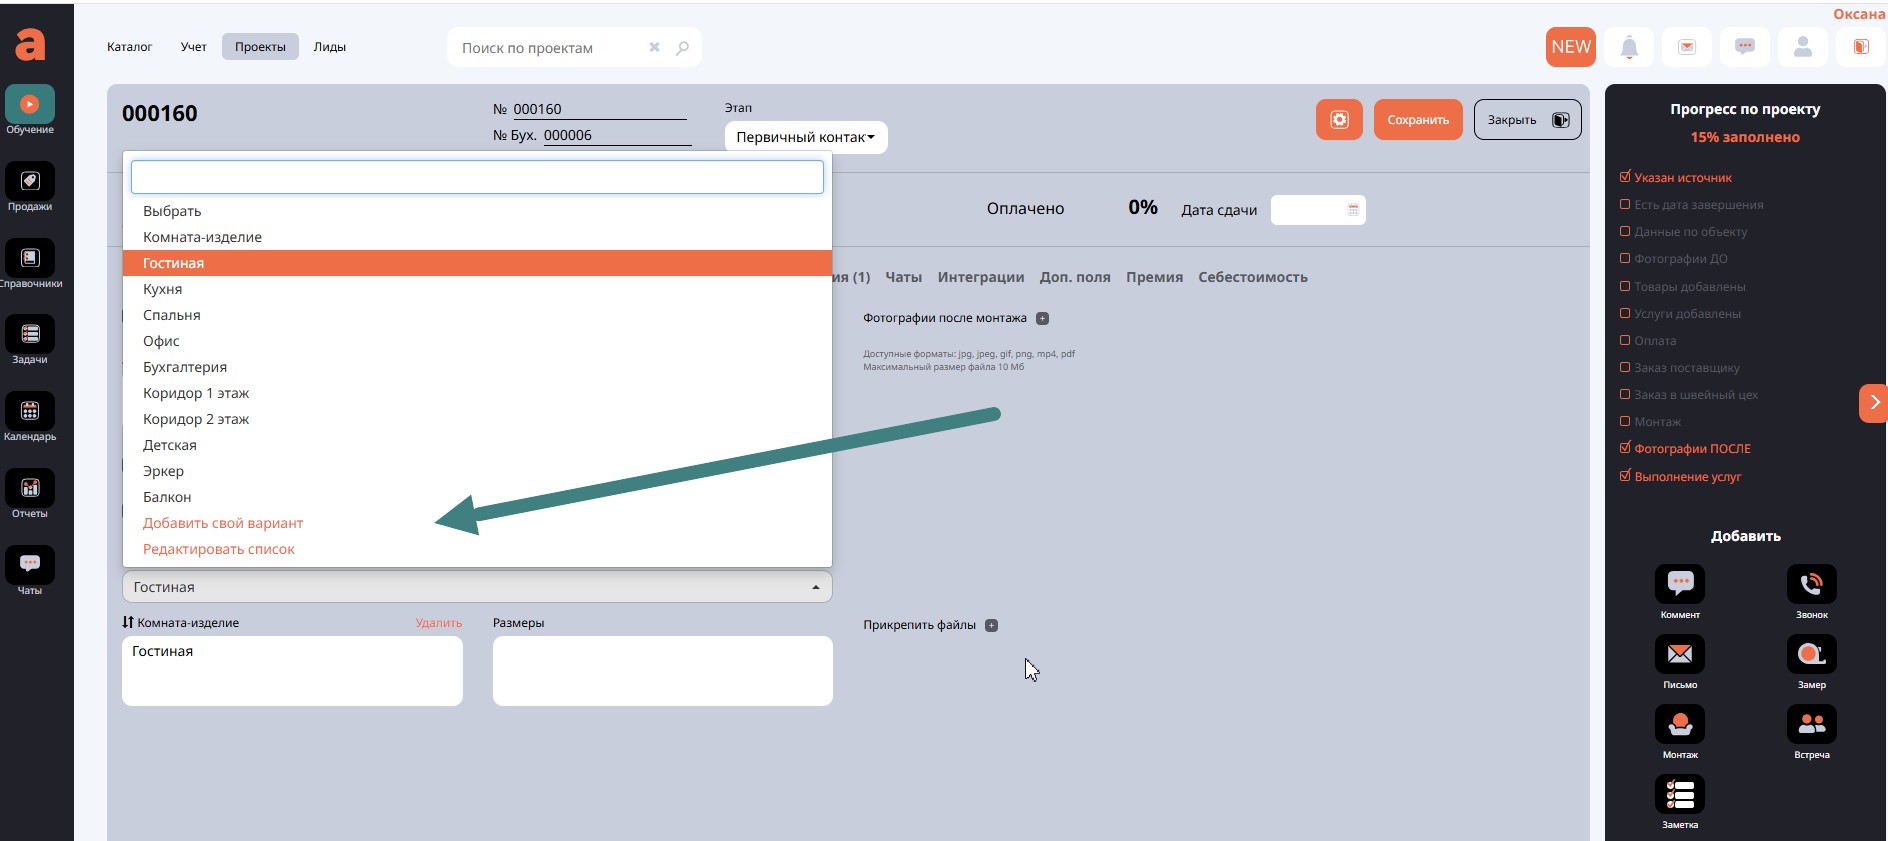
Task: Select Кухня from the dropdown list
Action: point(163,289)
